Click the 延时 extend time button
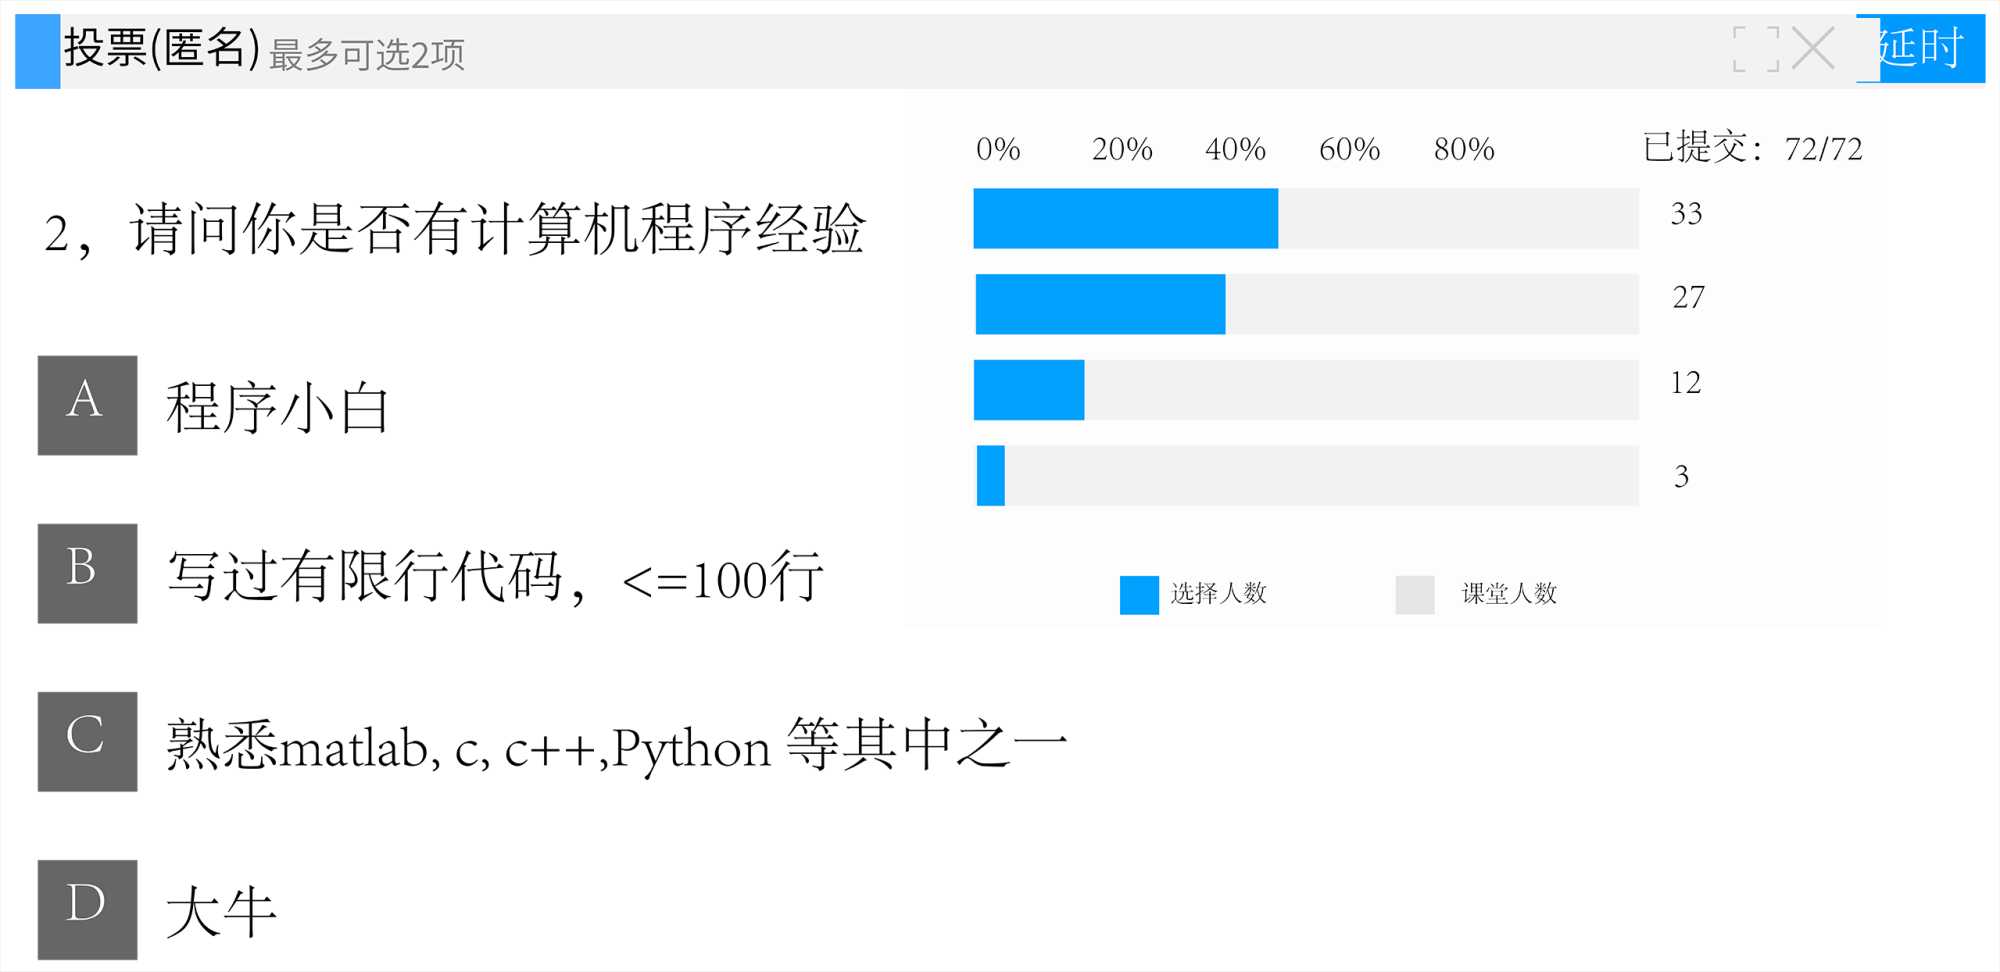 click(x=1922, y=48)
